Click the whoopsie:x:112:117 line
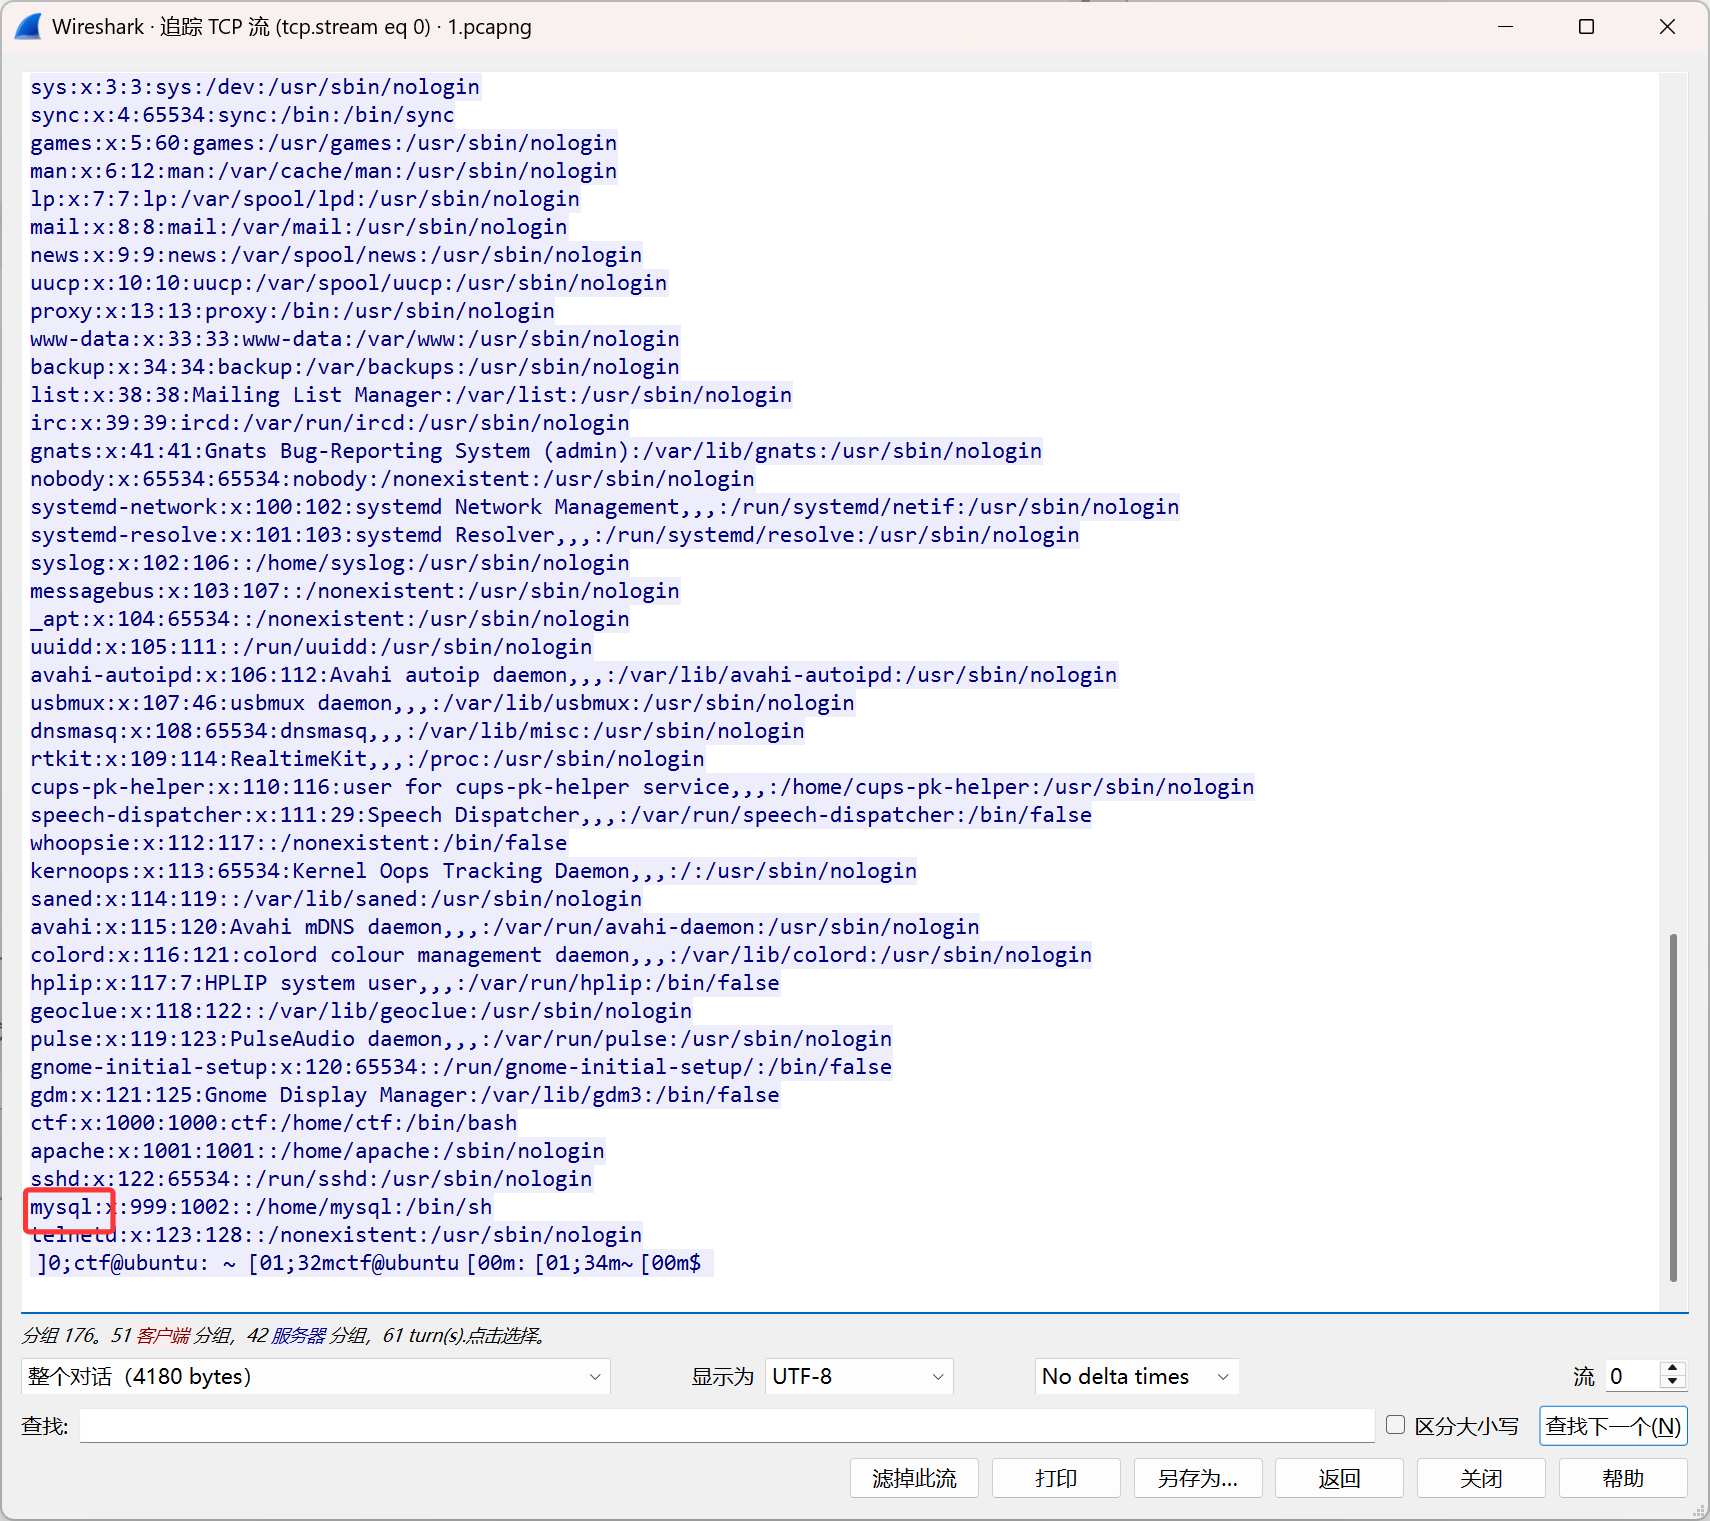The image size is (1710, 1521). point(299,843)
